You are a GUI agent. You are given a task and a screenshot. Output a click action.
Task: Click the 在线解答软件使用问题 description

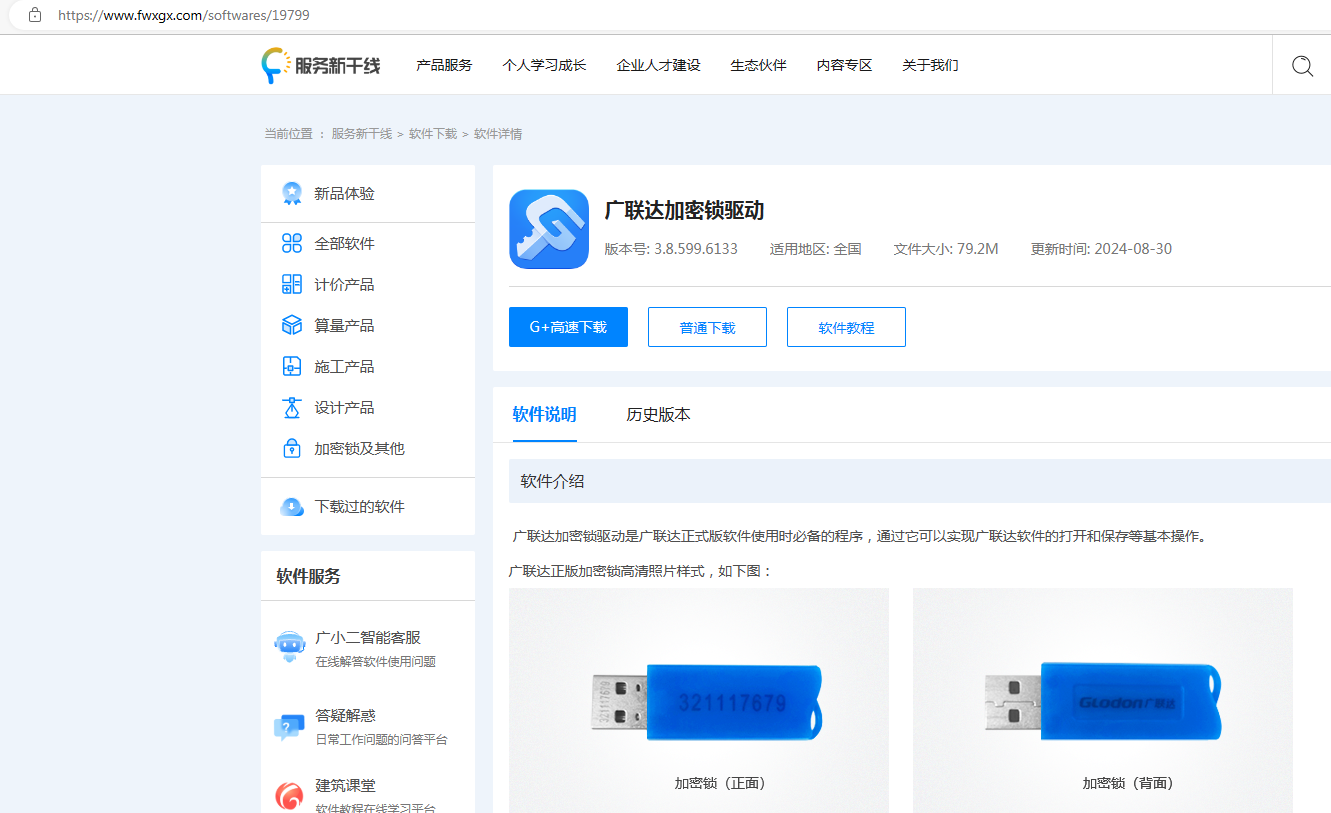point(375,661)
